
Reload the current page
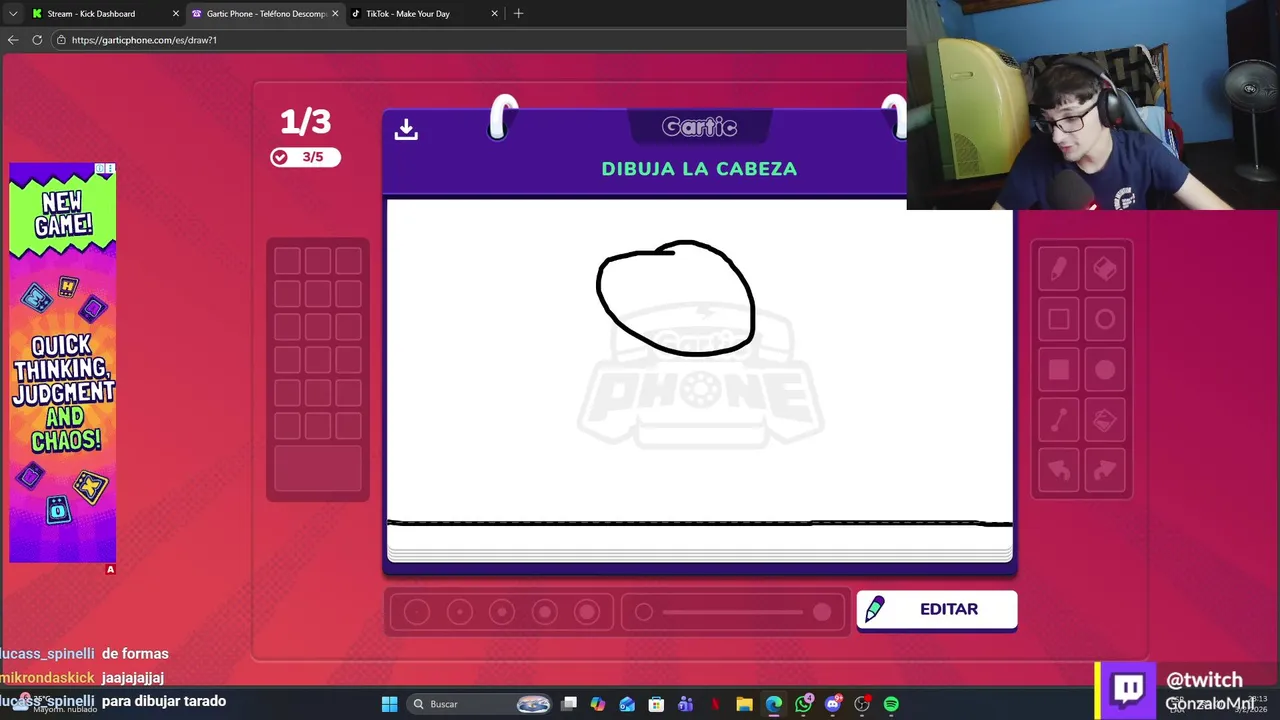pyautogui.click(x=37, y=40)
